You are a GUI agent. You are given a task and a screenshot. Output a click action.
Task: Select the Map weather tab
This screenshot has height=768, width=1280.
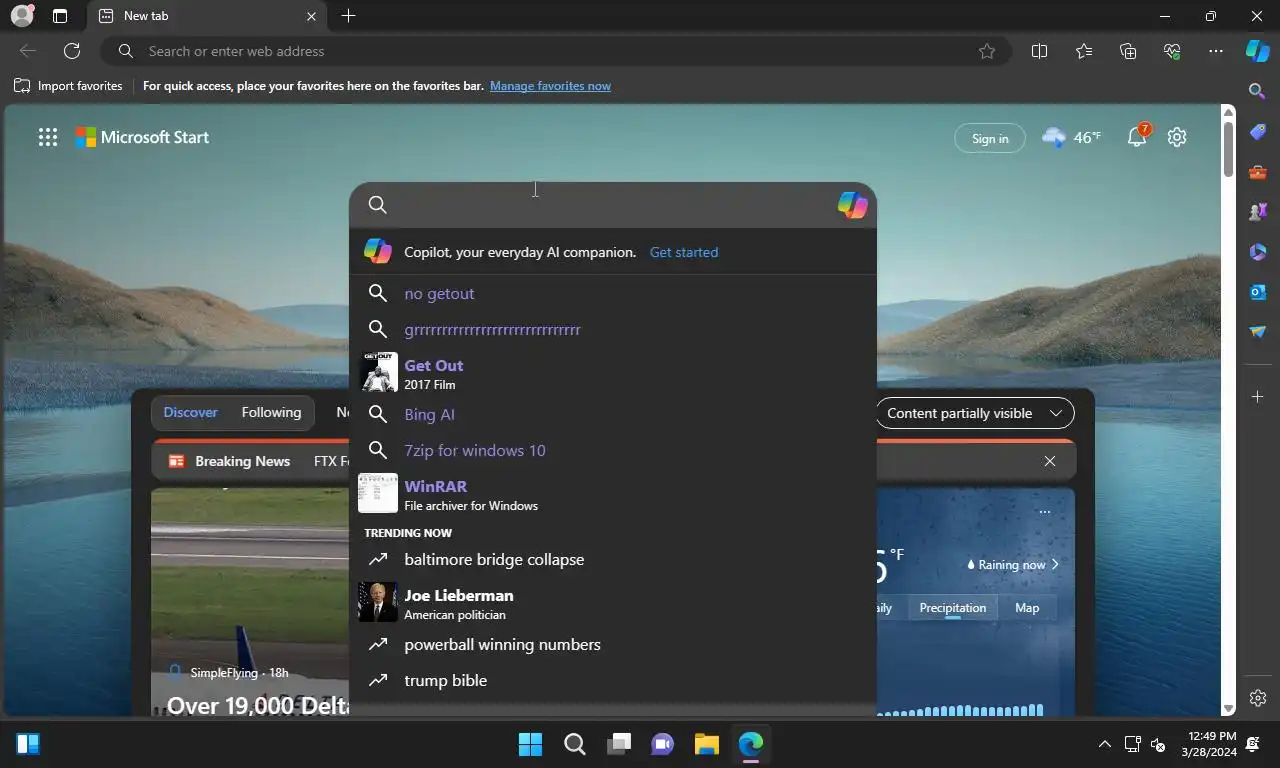pos(1027,608)
